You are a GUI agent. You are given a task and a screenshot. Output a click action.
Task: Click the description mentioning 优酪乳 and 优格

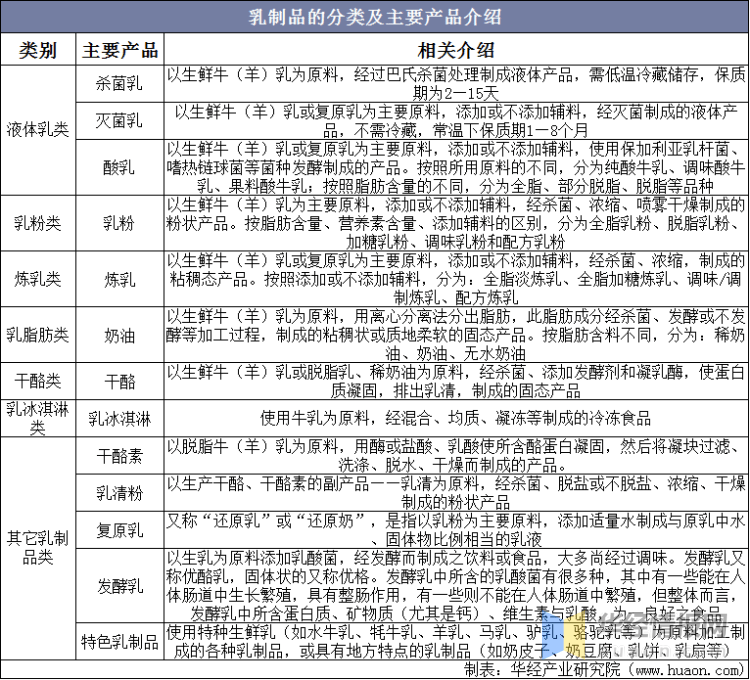pyautogui.click(x=456, y=586)
